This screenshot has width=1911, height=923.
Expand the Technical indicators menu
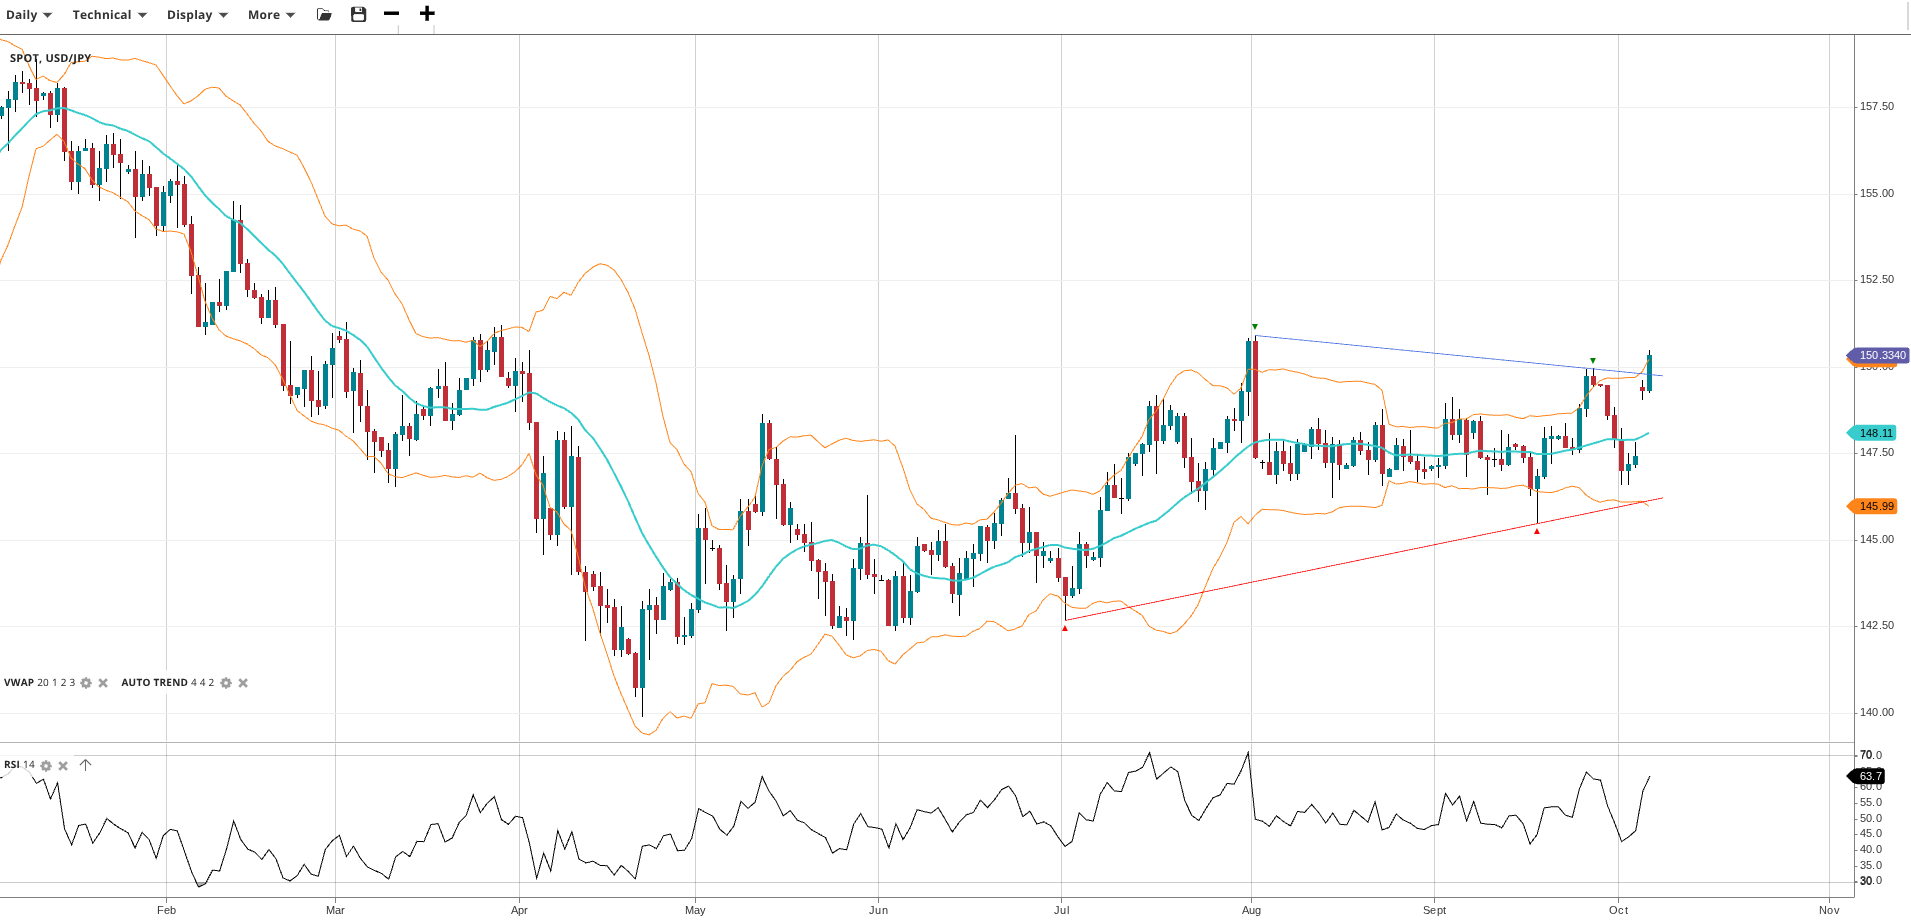point(109,15)
